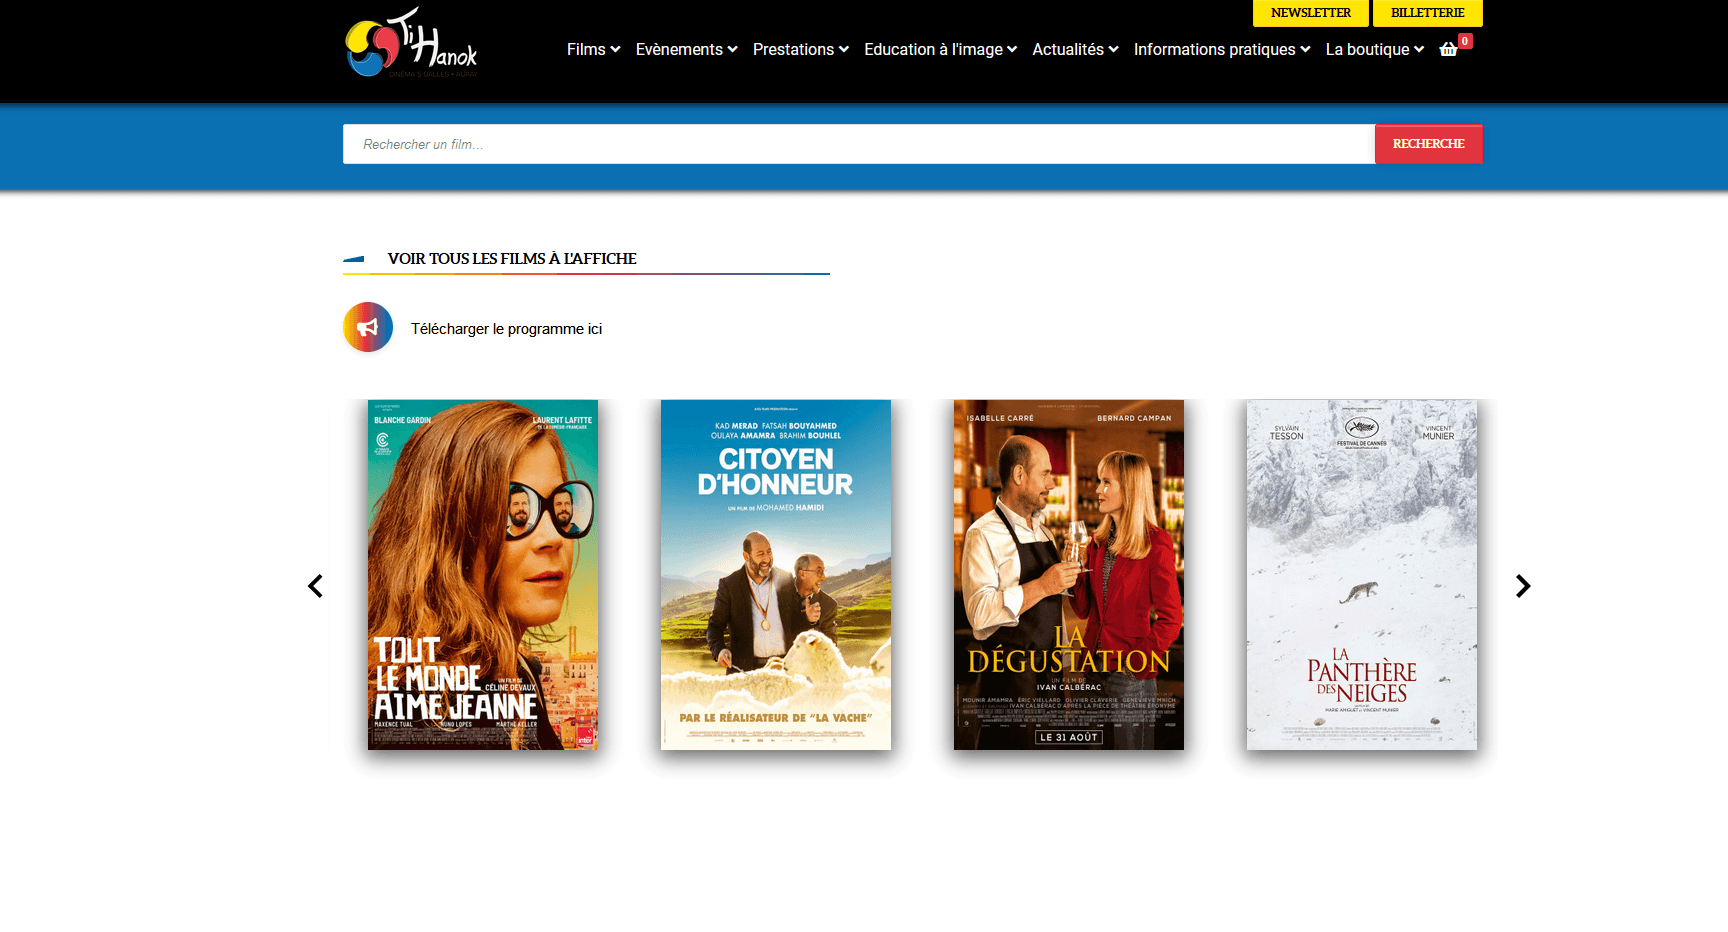
Task: Click the red RECHERCHE button
Action: tap(1429, 144)
